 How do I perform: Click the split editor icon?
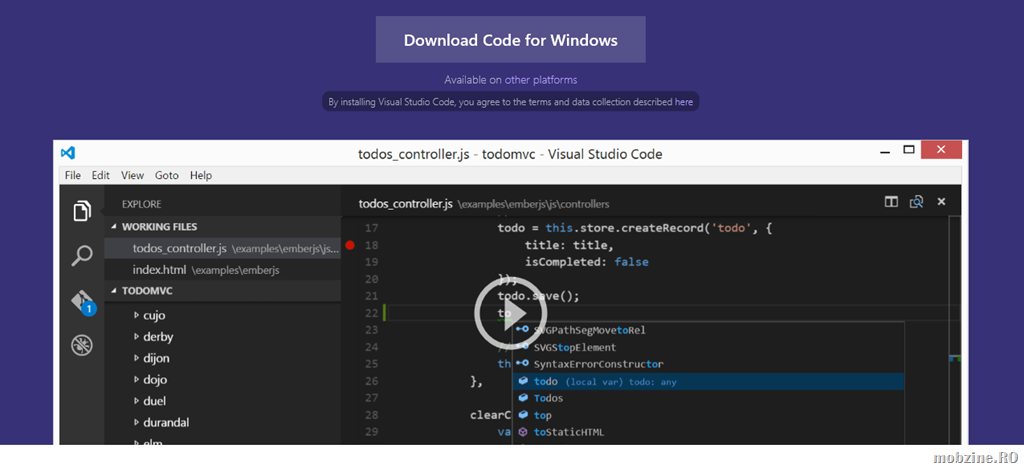point(891,202)
